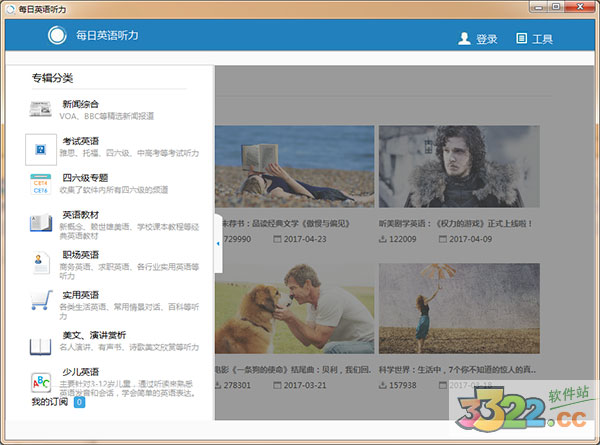Click the 新闻综合 newspaper icon
Viewport: 600px width, 445px height.
coord(40,109)
